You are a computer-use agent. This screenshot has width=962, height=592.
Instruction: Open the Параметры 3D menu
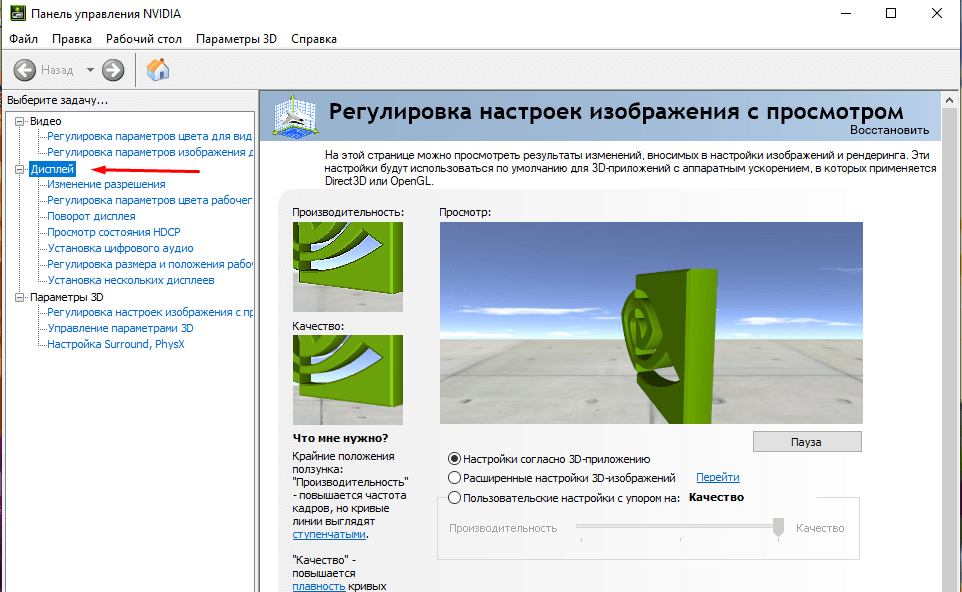pos(236,39)
